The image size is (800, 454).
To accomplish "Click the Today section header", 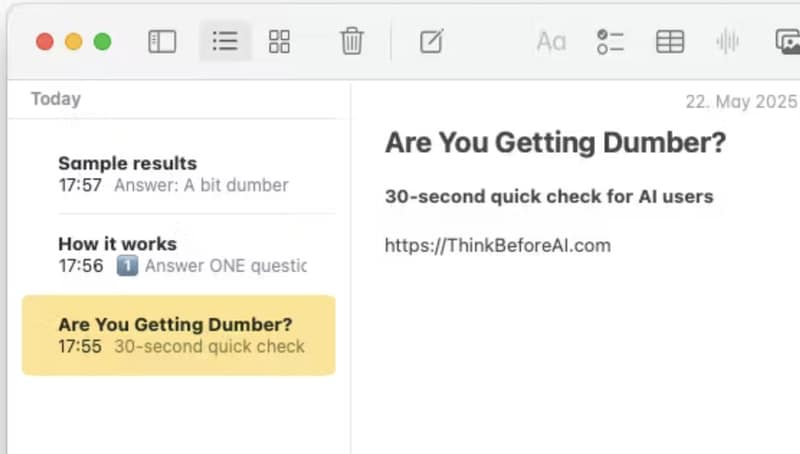I will (x=56, y=98).
